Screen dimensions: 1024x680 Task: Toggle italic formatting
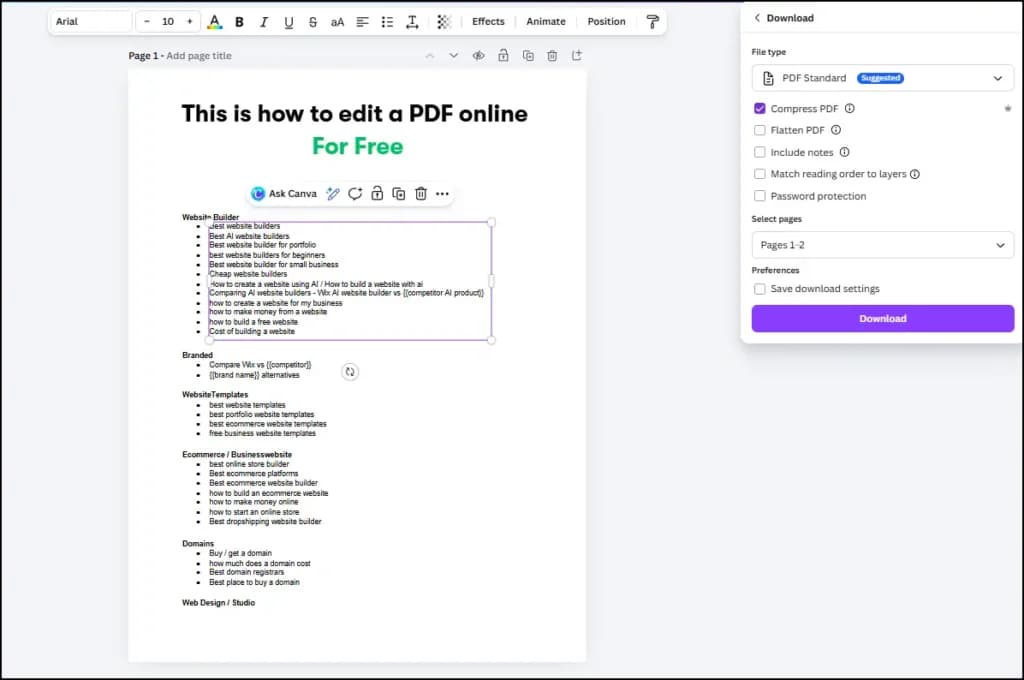(264, 22)
